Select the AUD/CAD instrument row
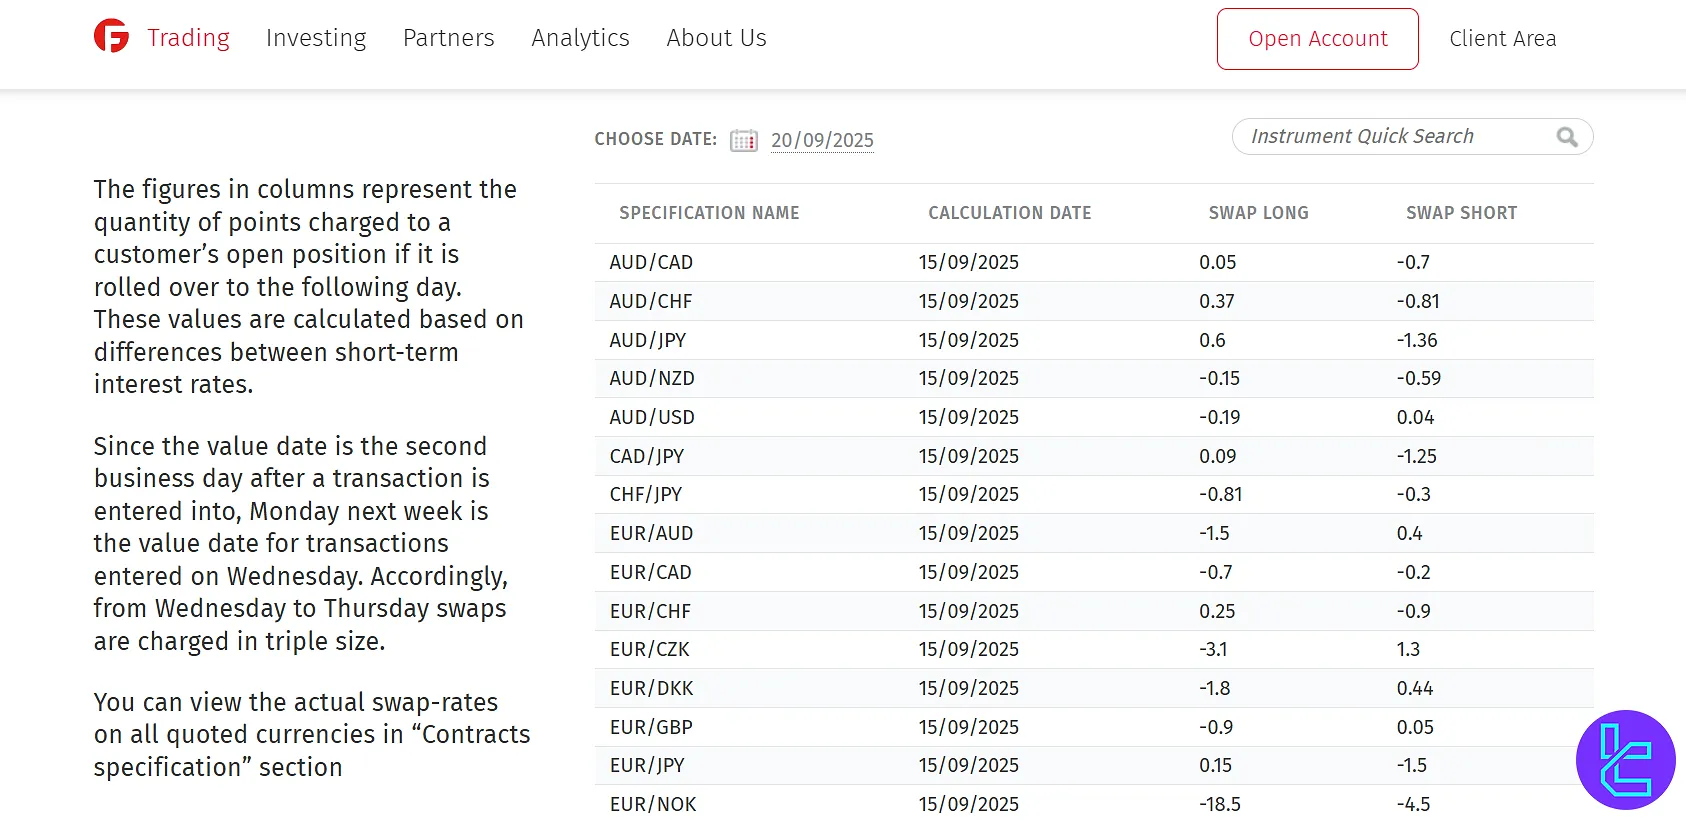1686x820 pixels. click(x=651, y=262)
